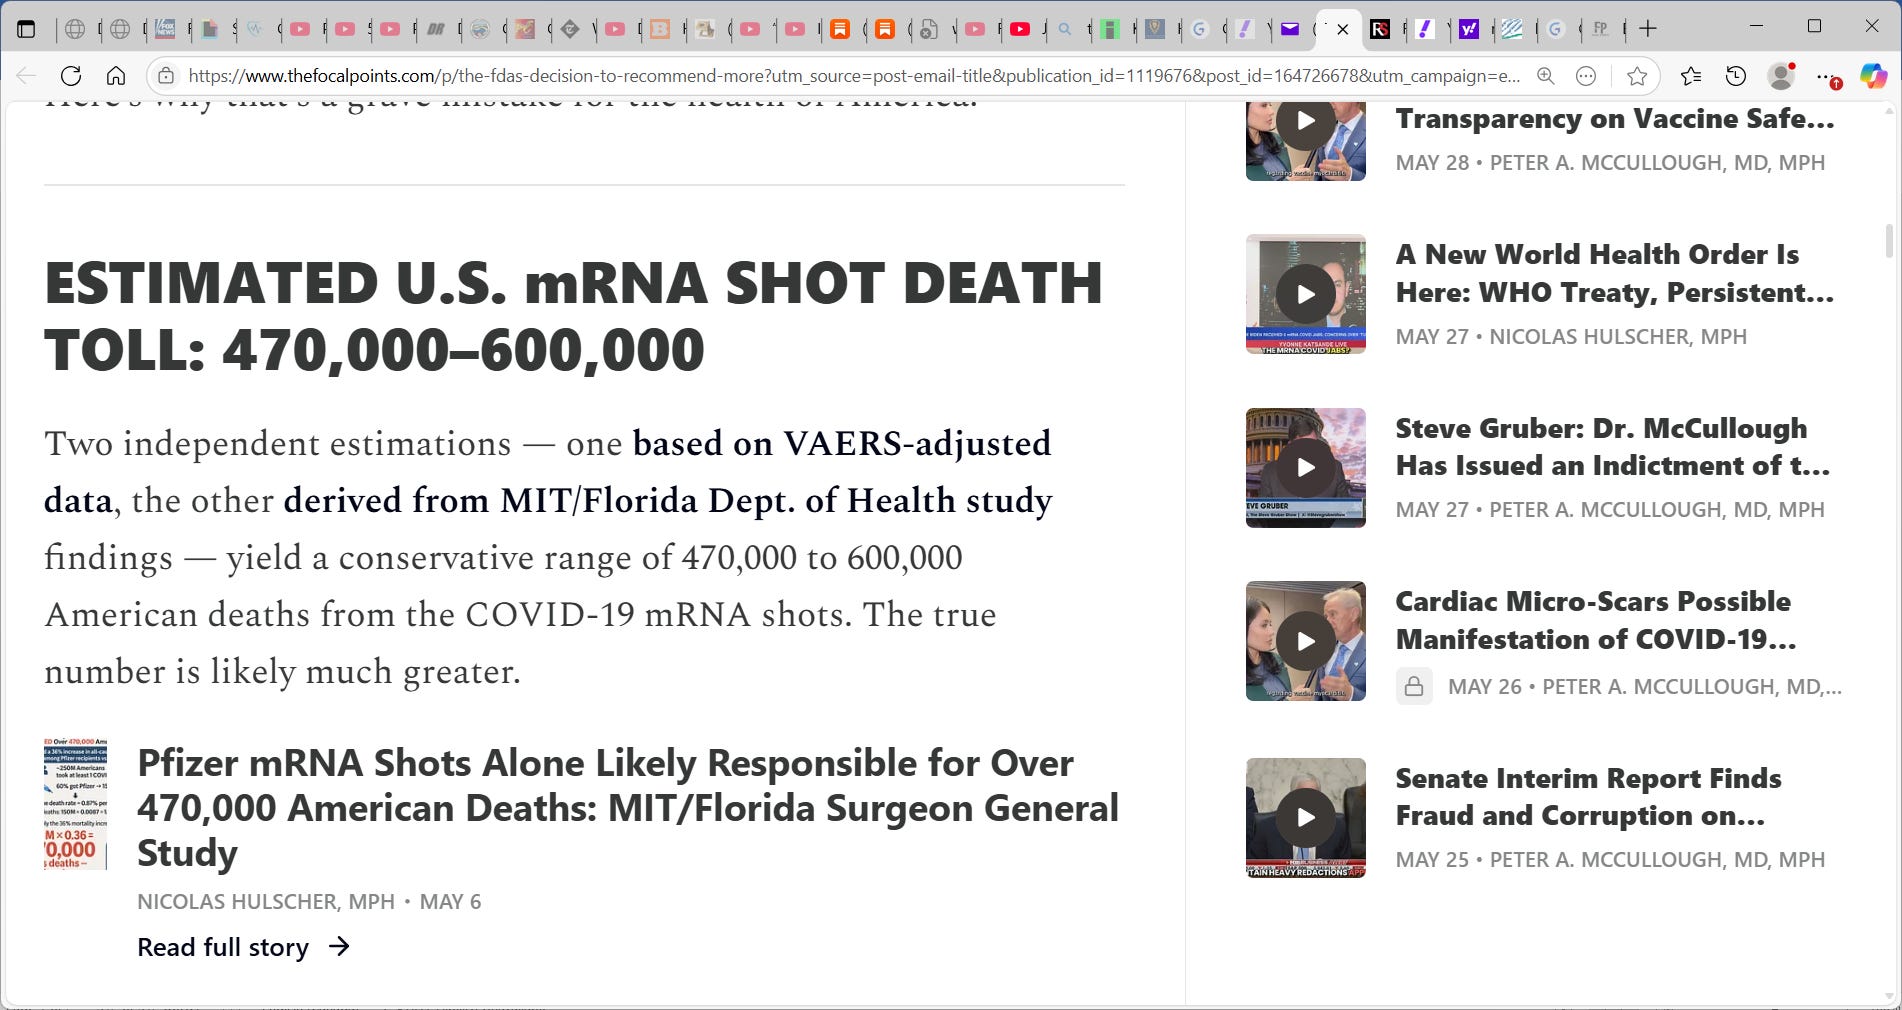Switch to the Blogger 'B' tab
1902x1010 pixels.
pyautogui.click(x=660, y=29)
